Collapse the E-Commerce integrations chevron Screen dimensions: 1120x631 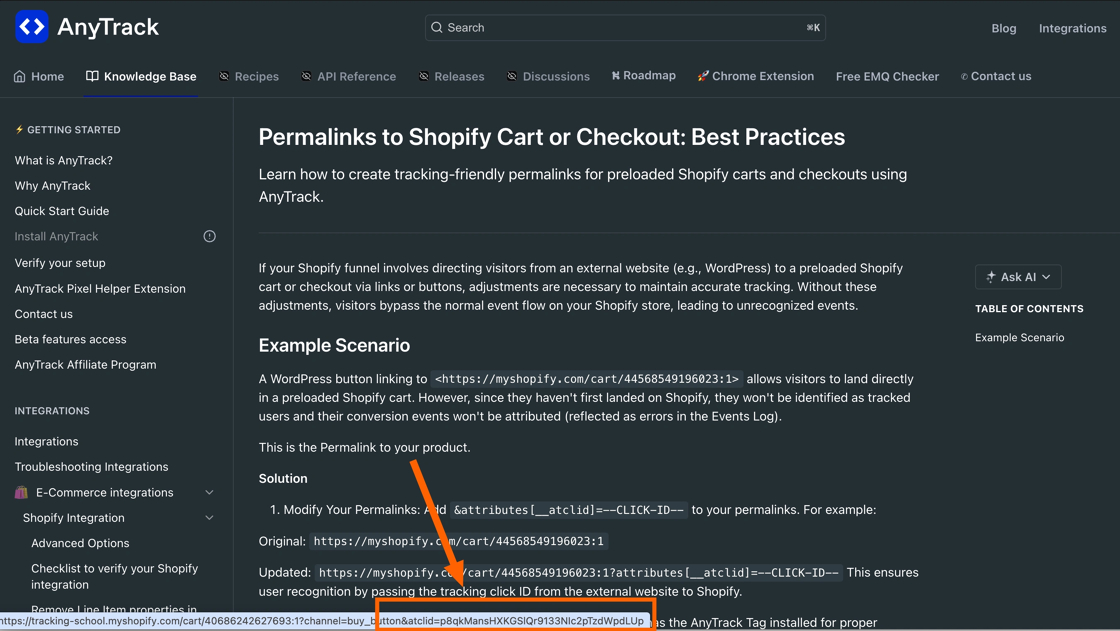click(209, 492)
